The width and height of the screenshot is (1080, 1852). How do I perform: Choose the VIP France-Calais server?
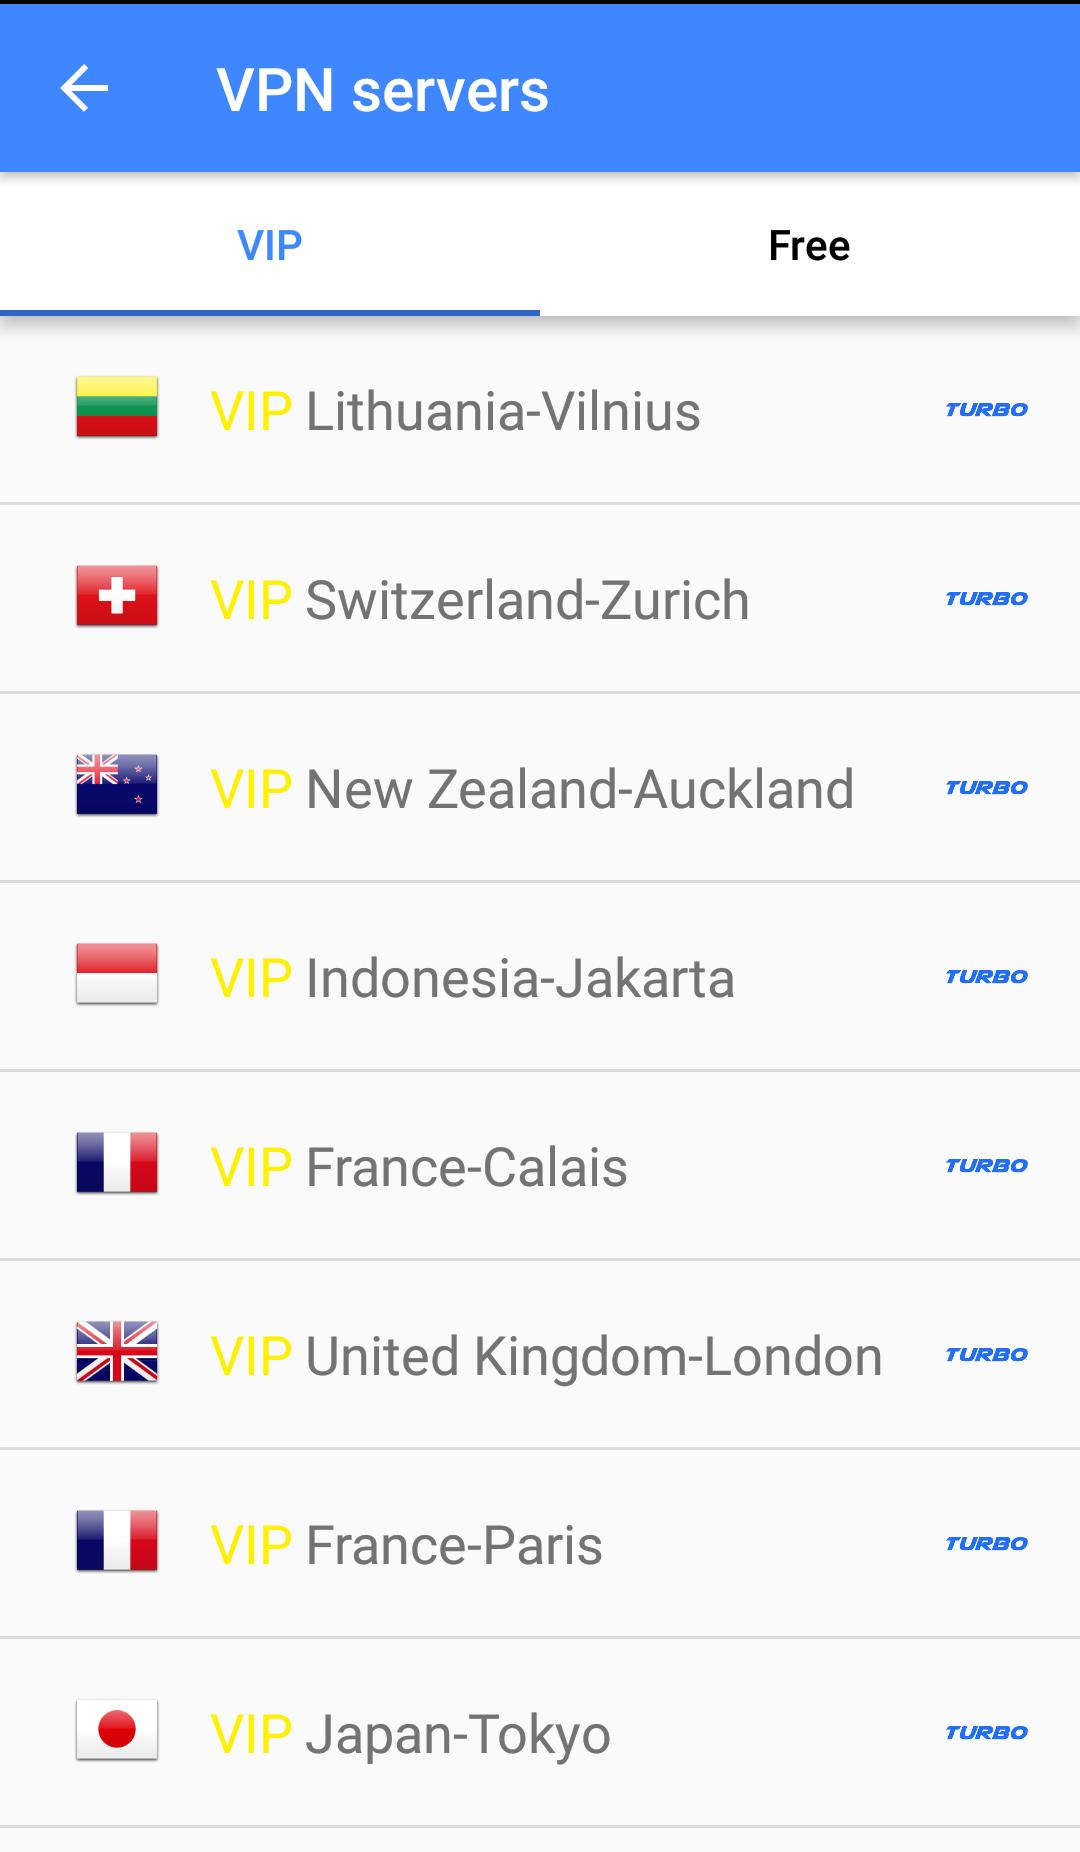(419, 1167)
